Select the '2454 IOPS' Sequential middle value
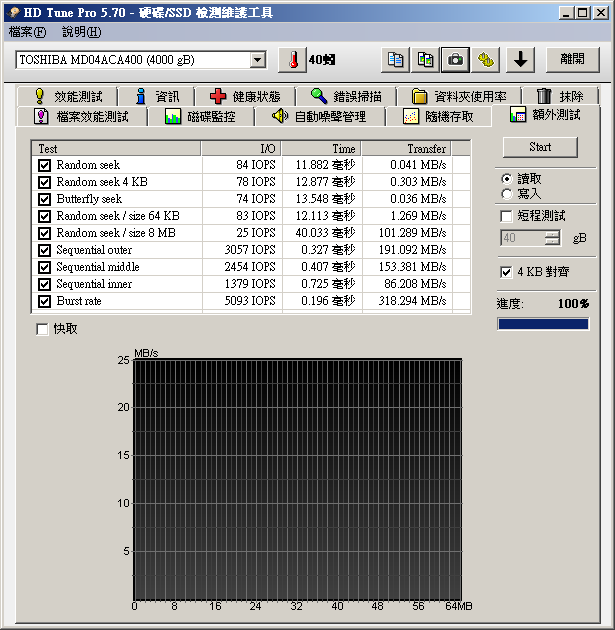The width and height of the screenshot is (615, 630). (250, 267)
